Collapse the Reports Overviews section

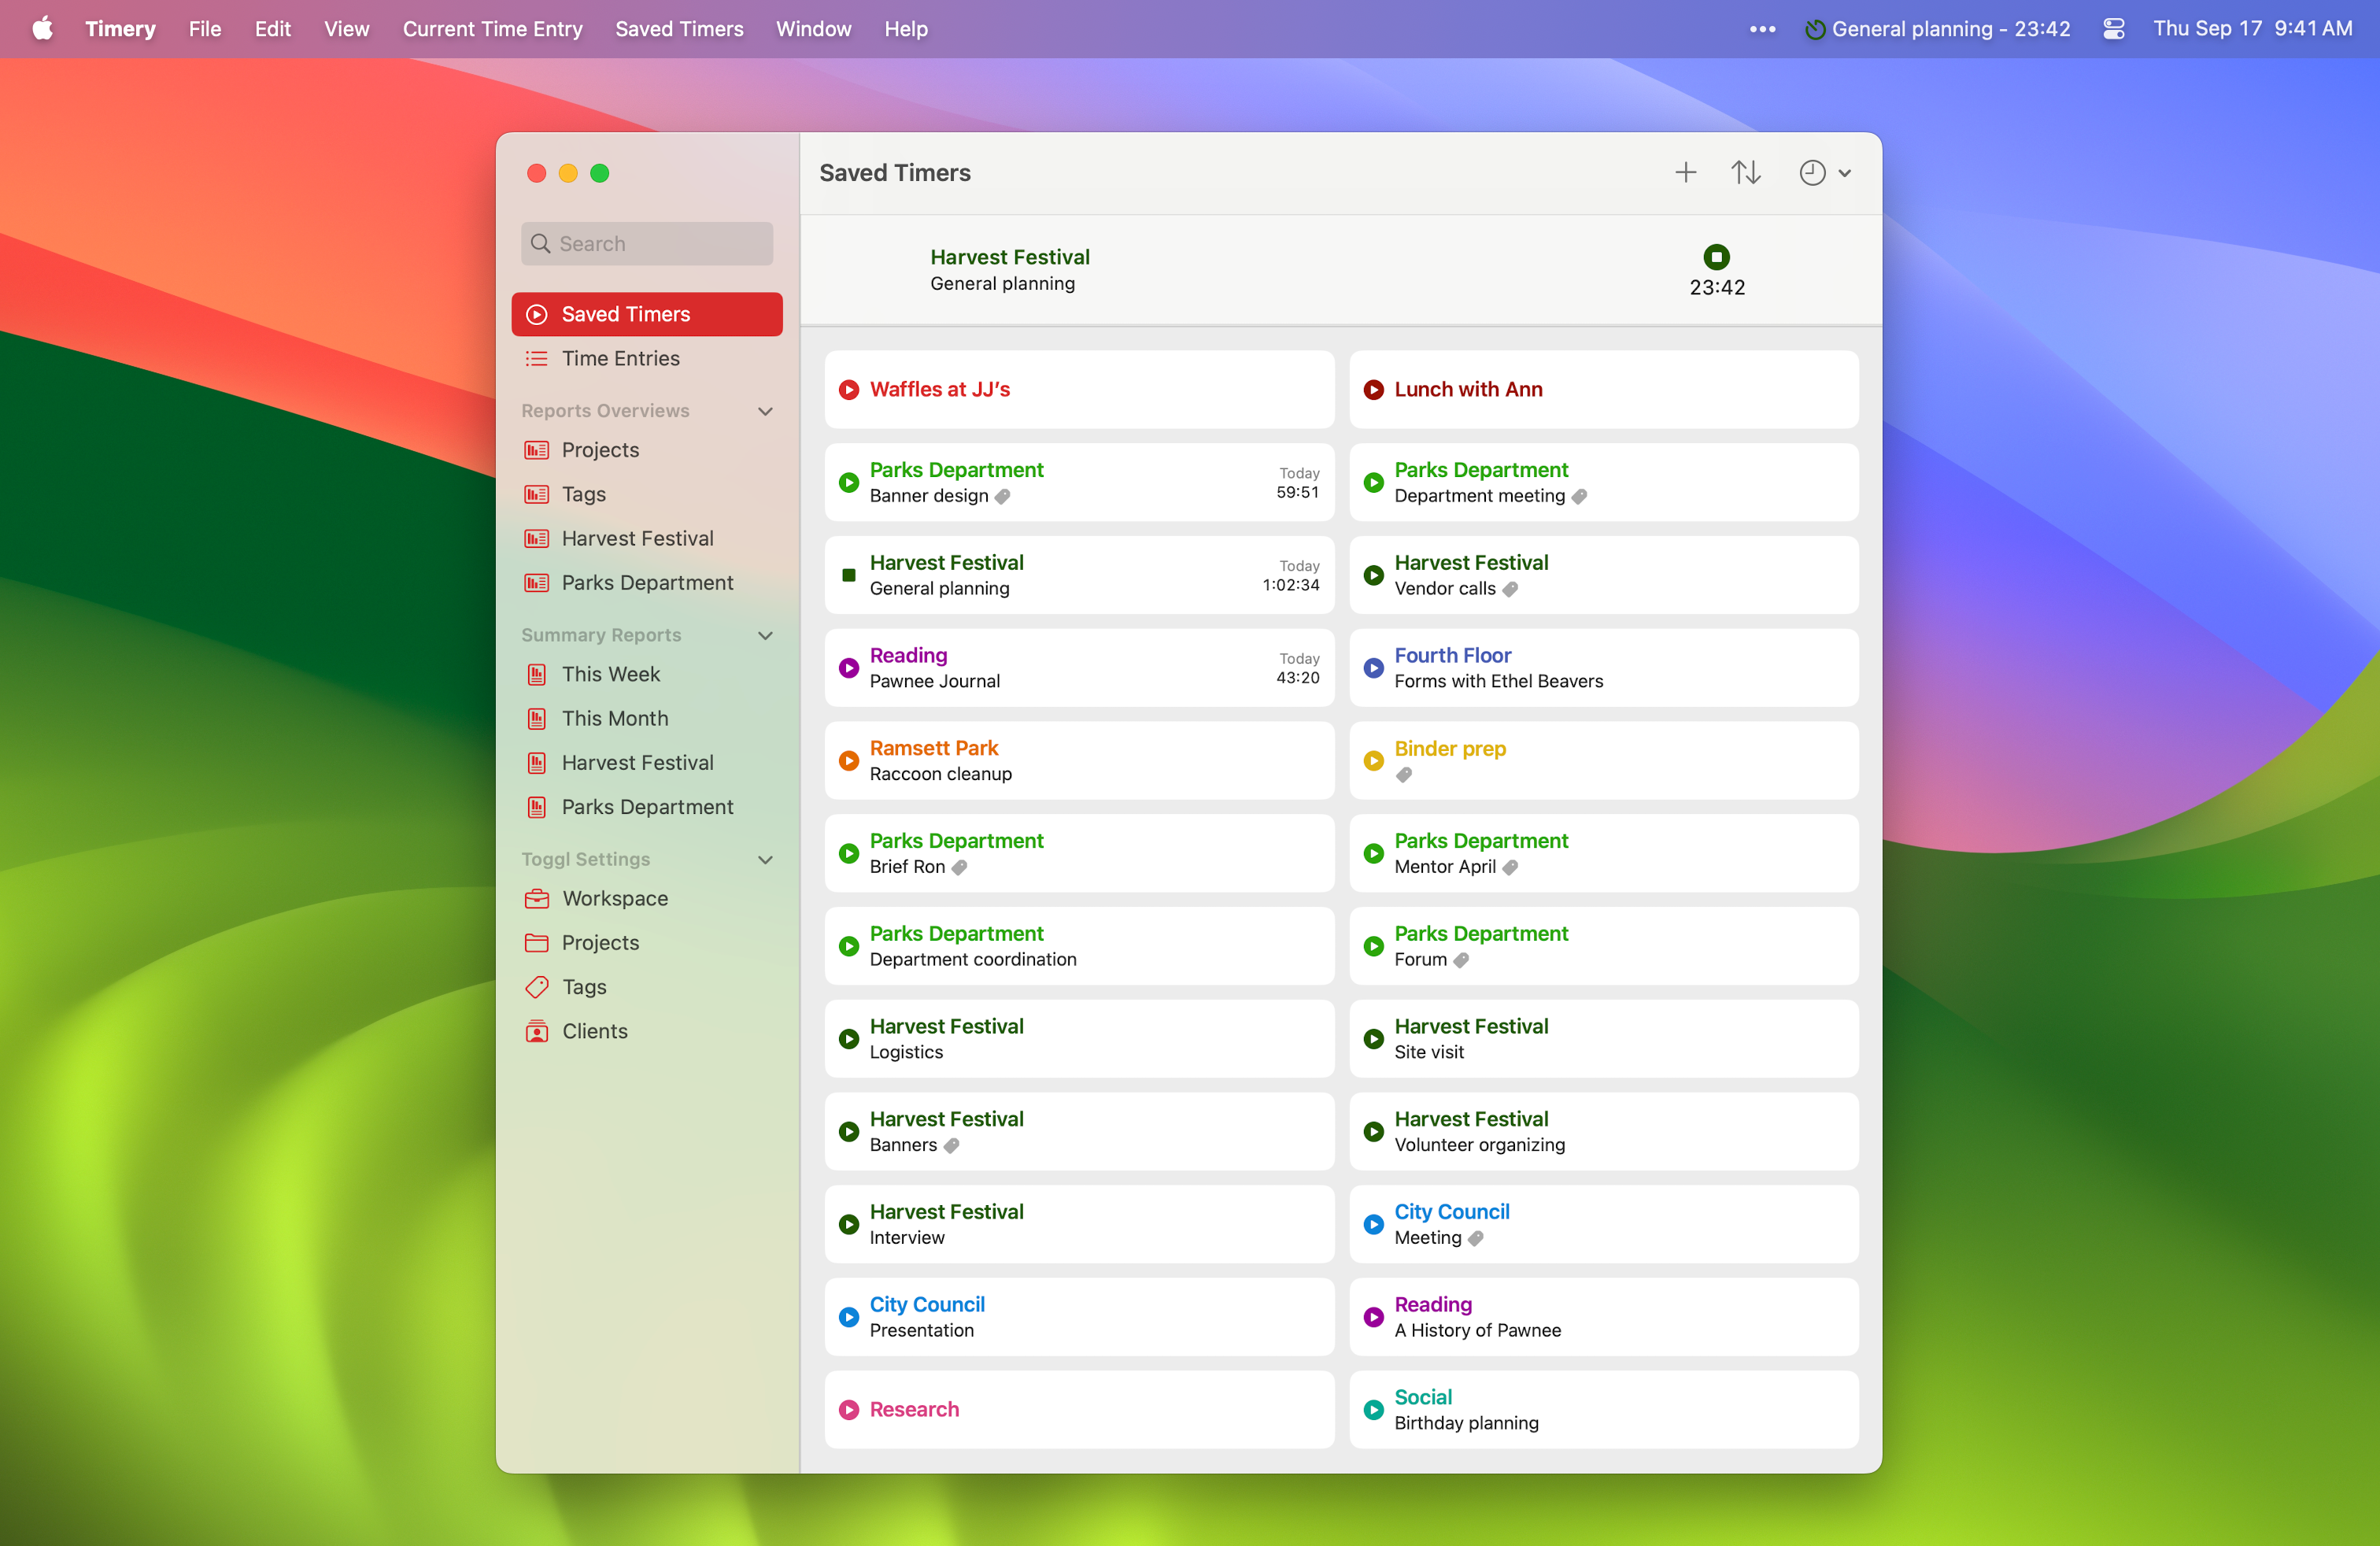click(x=765, y=411)
